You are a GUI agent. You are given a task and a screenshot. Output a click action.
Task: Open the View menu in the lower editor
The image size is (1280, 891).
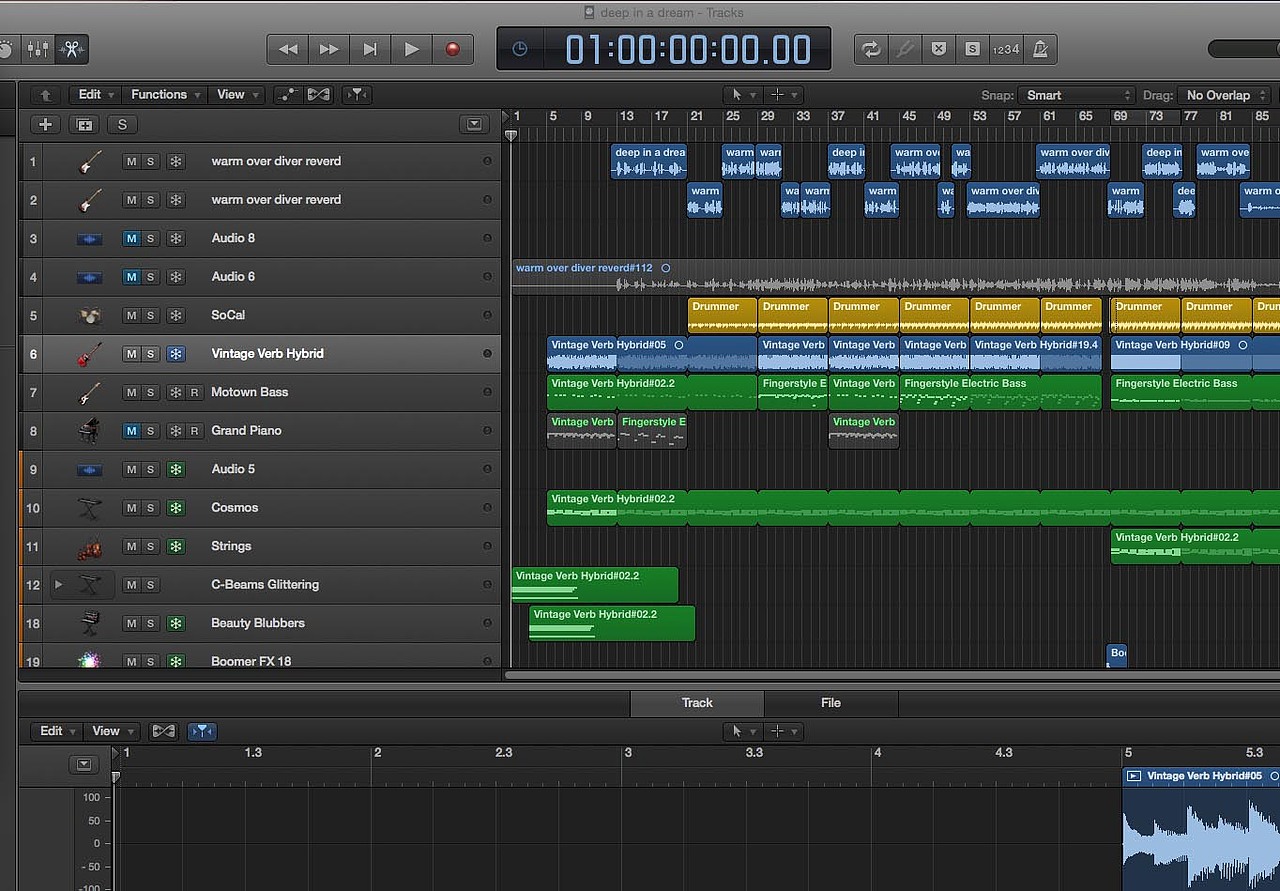click(111, 731)
